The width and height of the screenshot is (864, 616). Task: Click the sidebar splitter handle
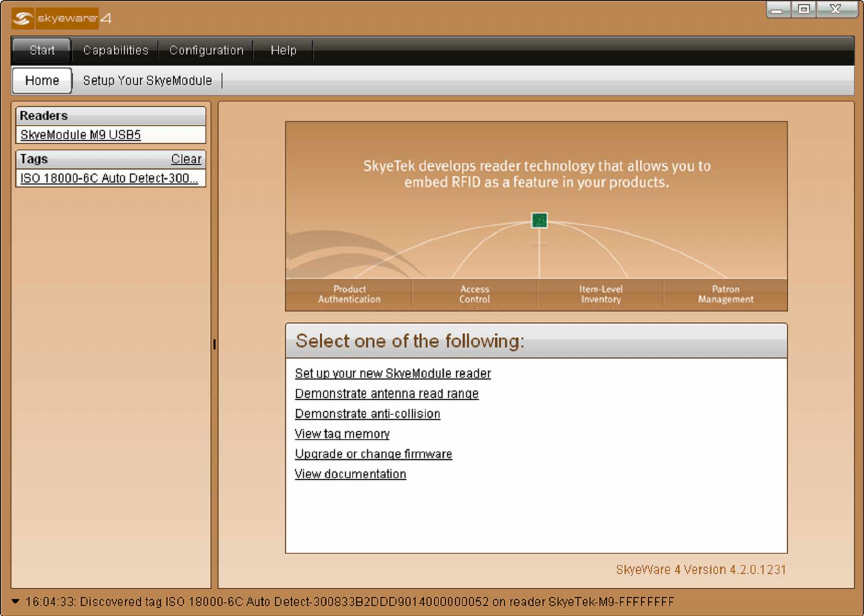[x=214, y=344]
